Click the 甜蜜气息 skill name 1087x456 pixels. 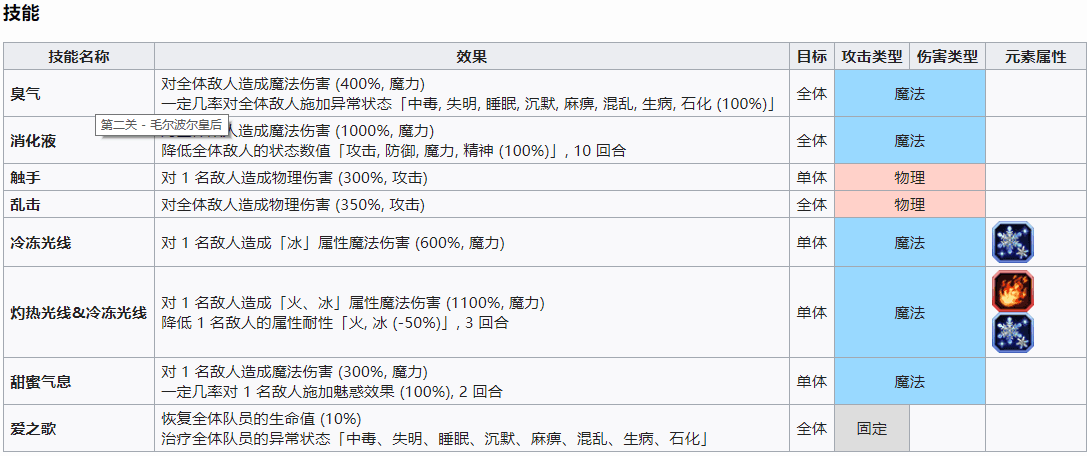(x=41, y=381)
